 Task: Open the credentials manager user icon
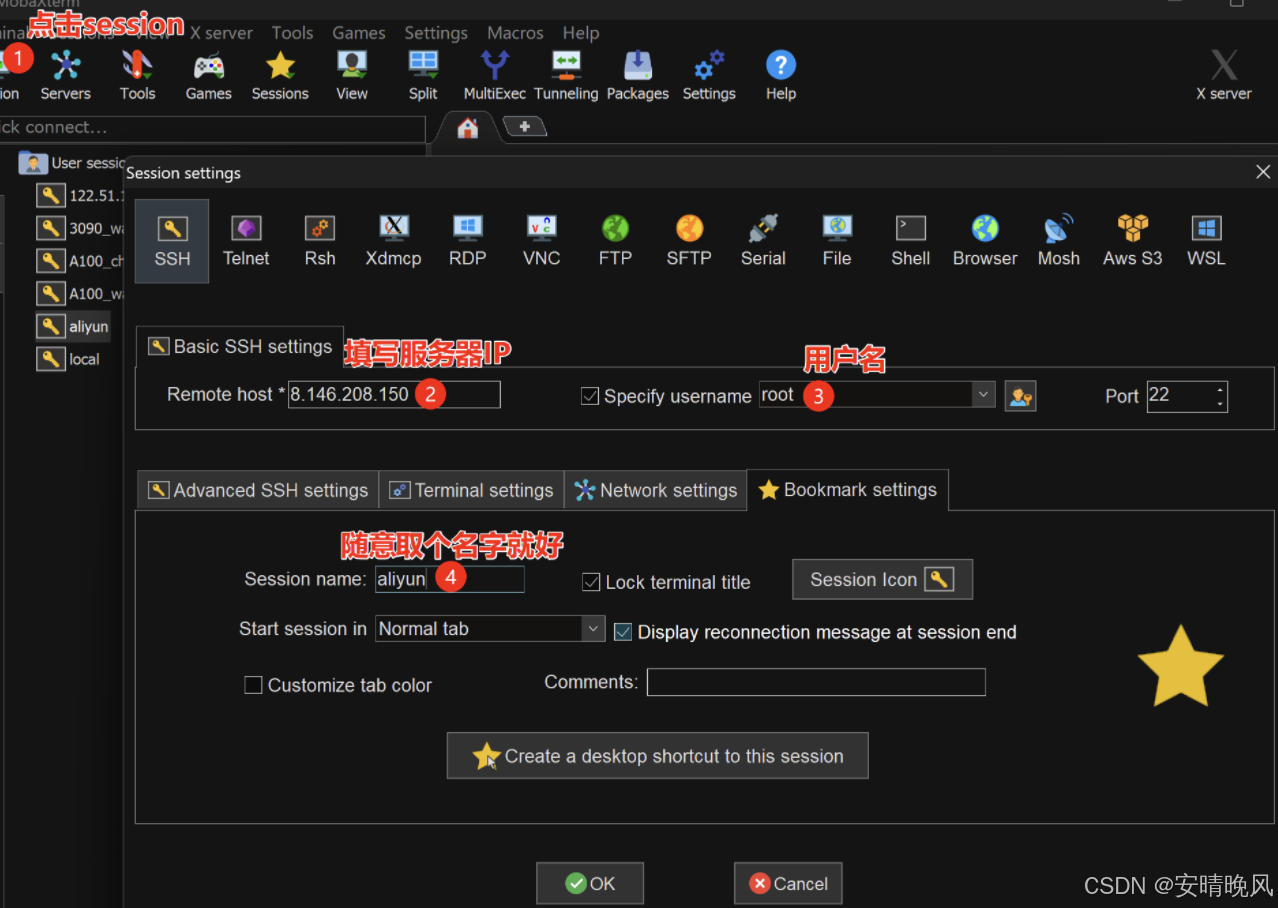point(1020,396)
